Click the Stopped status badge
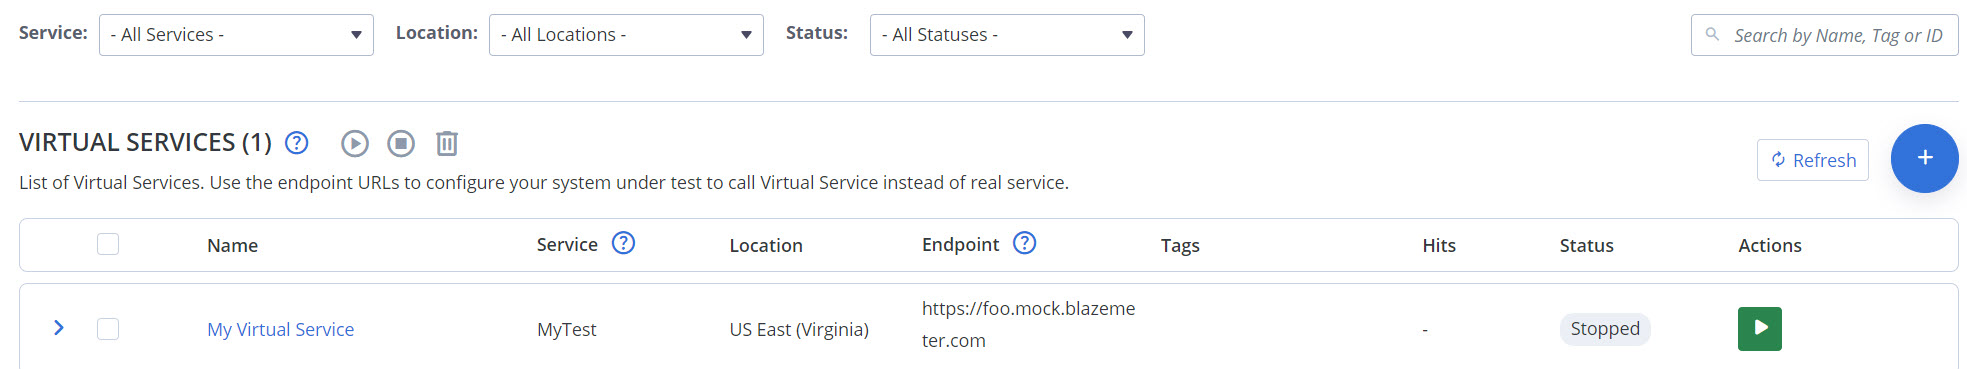This screenshot has height=369, width=1967. (1605, 329)
